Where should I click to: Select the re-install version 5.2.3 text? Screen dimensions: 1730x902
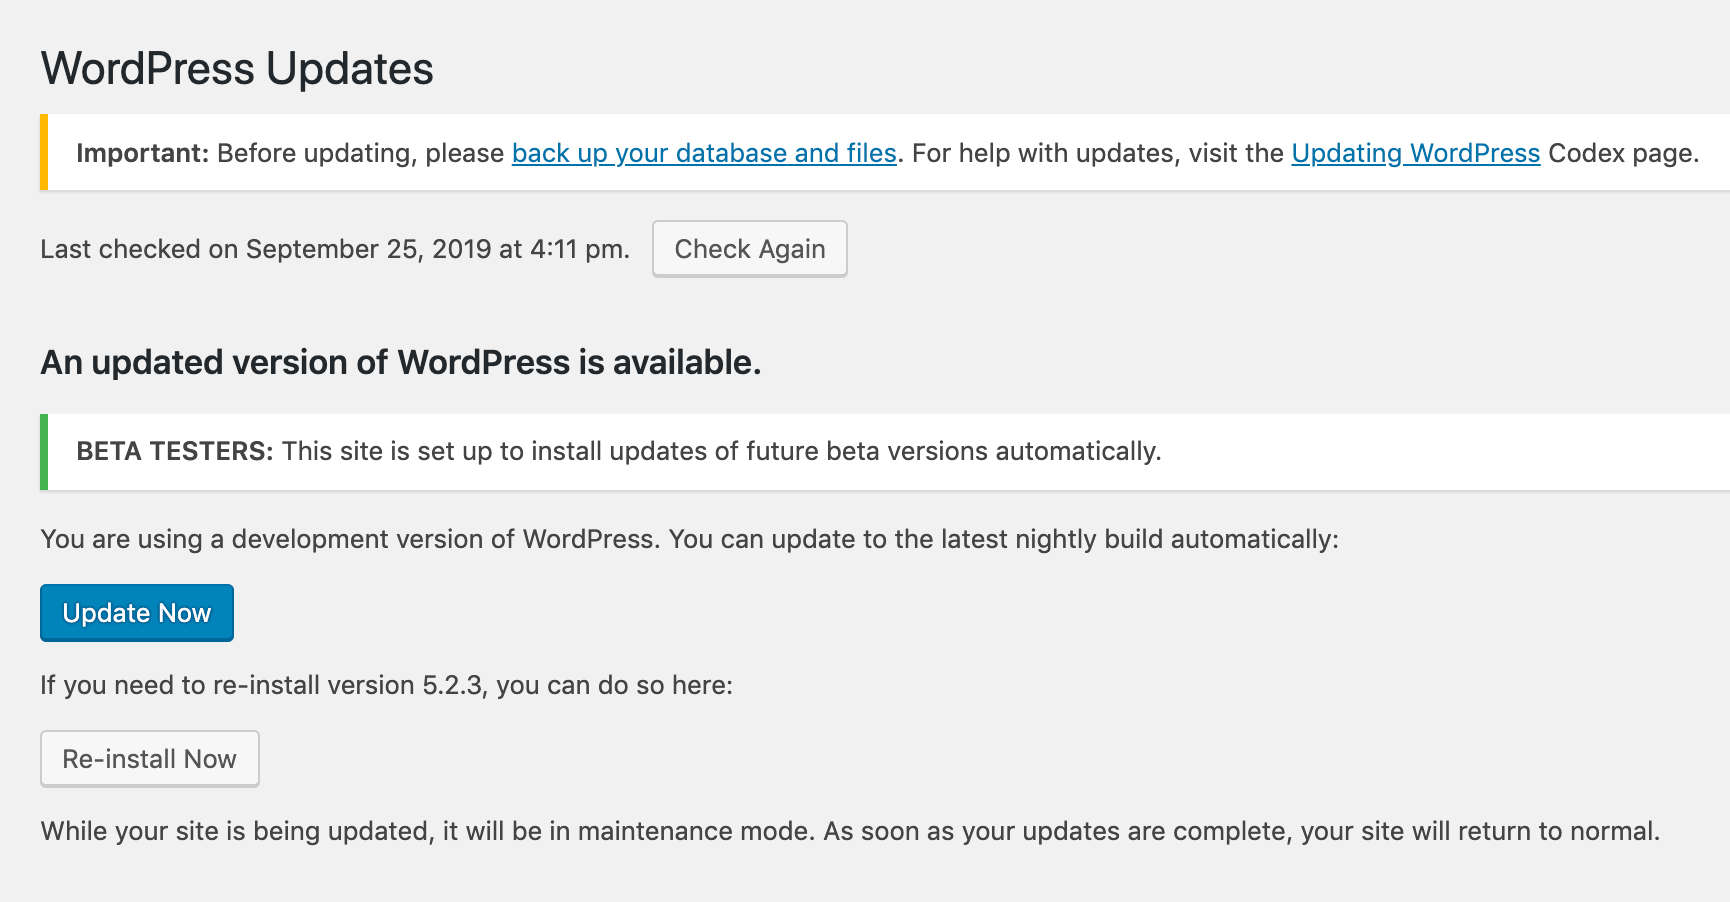tap(386, 685)
